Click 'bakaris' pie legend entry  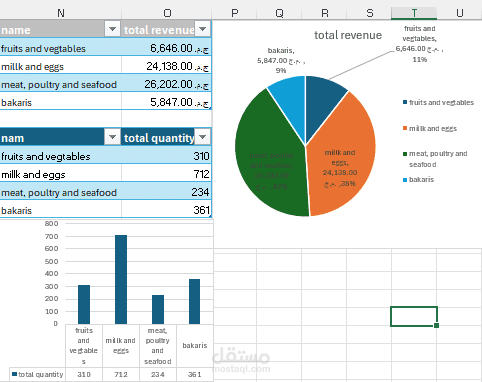tap(418, 179)
